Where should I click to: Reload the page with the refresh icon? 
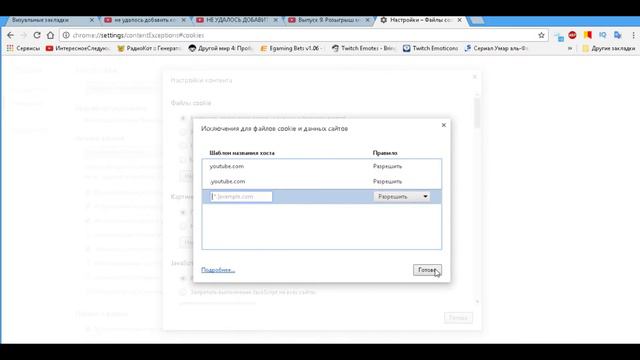coord(37,35)
